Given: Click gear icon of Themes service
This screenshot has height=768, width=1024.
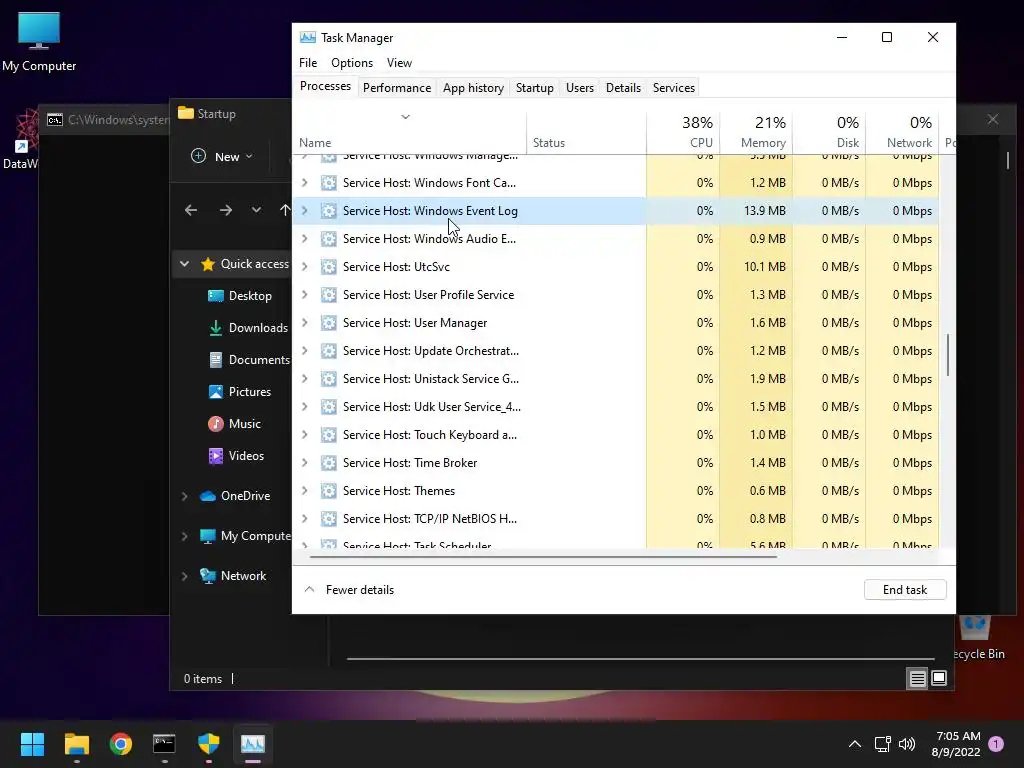Looking at the screenshot, I should 328,491.
